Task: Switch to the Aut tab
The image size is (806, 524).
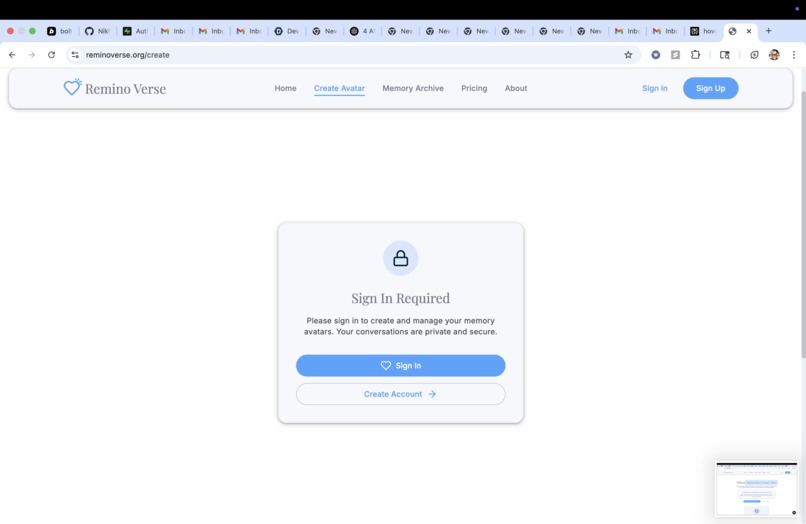Action: coord(135,31)
